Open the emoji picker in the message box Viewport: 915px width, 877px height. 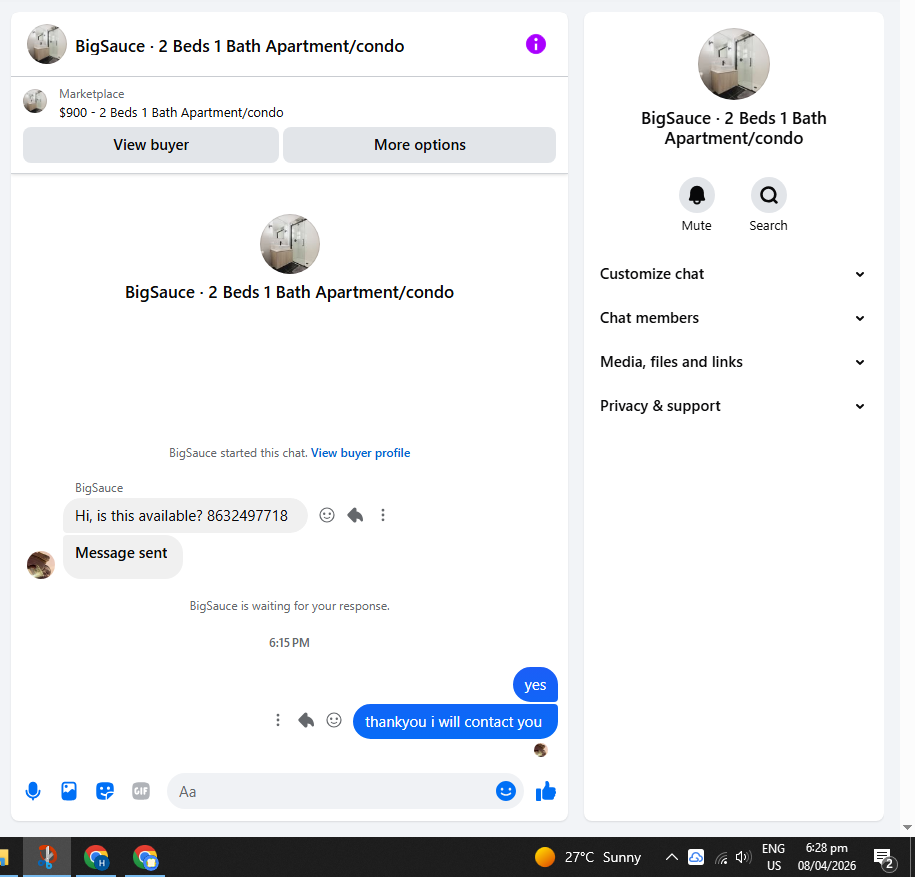(x=505, y=791)
